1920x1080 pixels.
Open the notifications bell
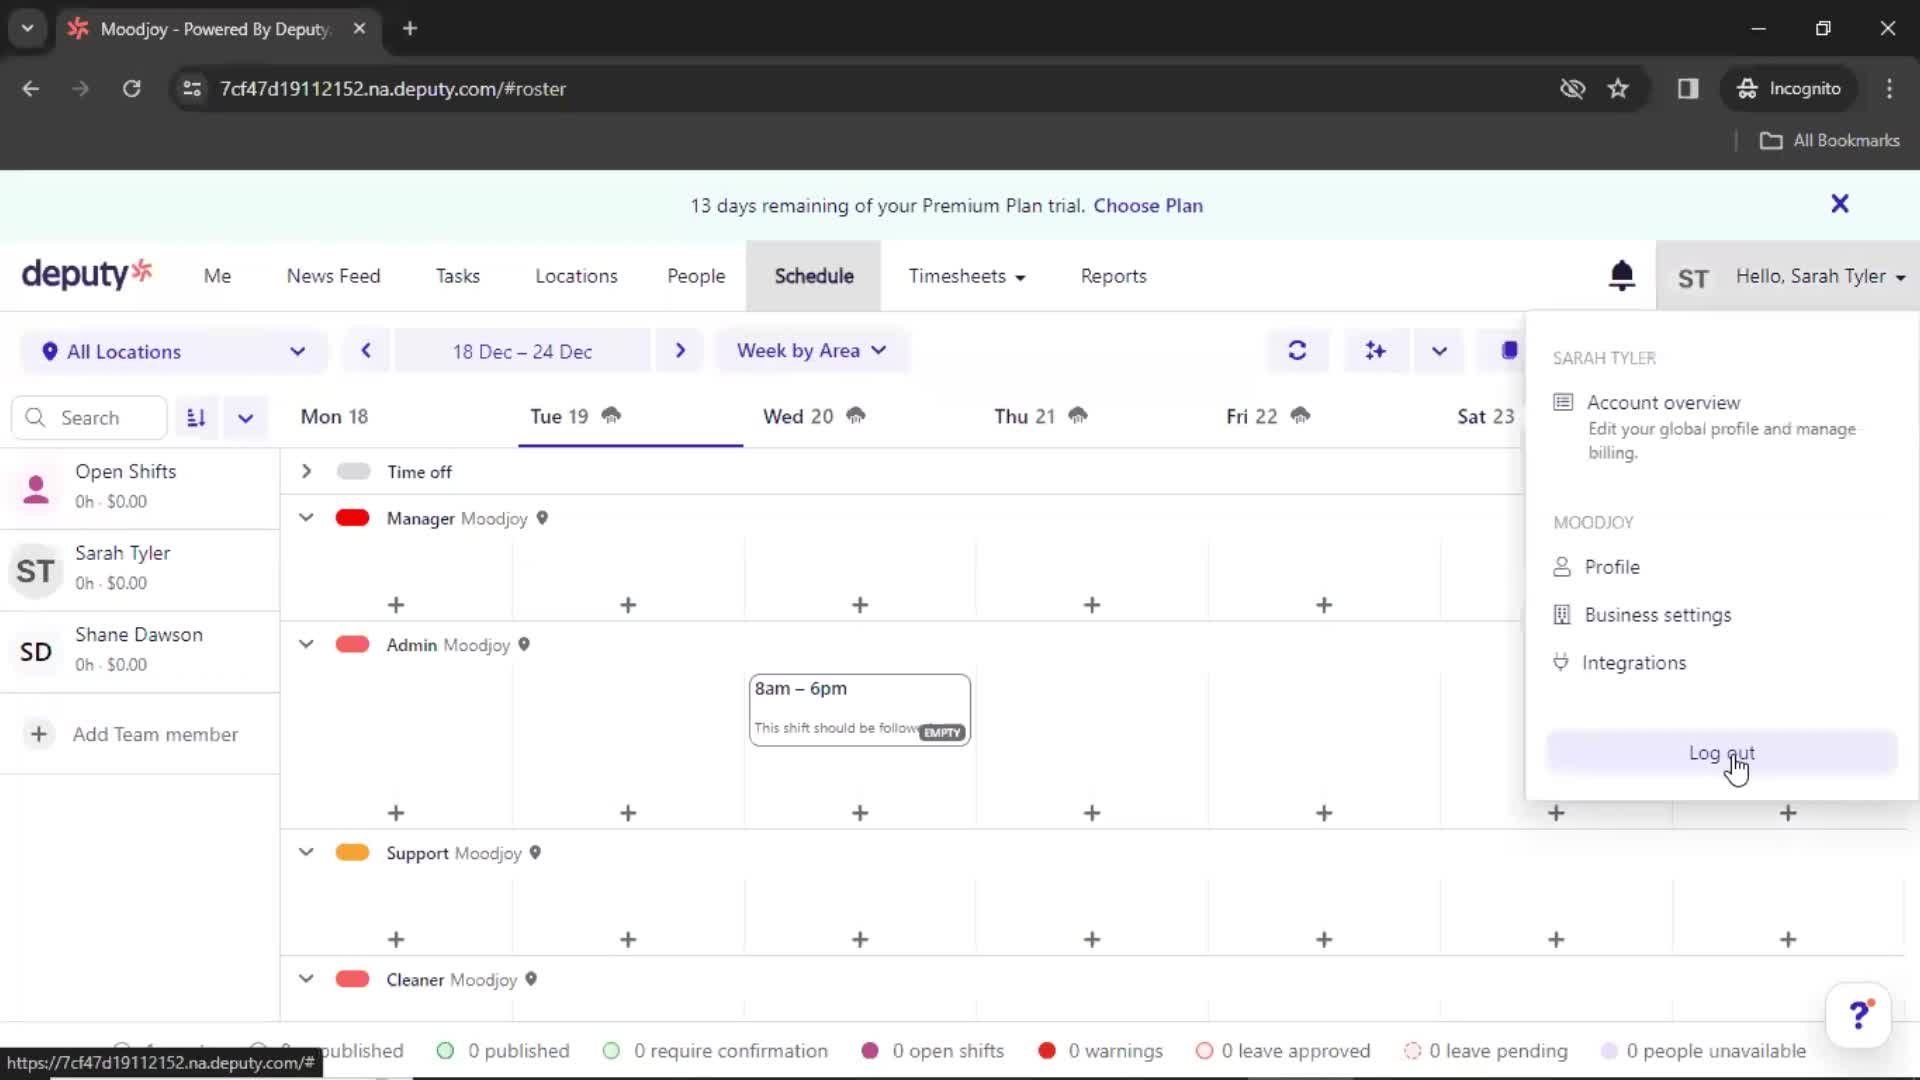[1621, 275]
